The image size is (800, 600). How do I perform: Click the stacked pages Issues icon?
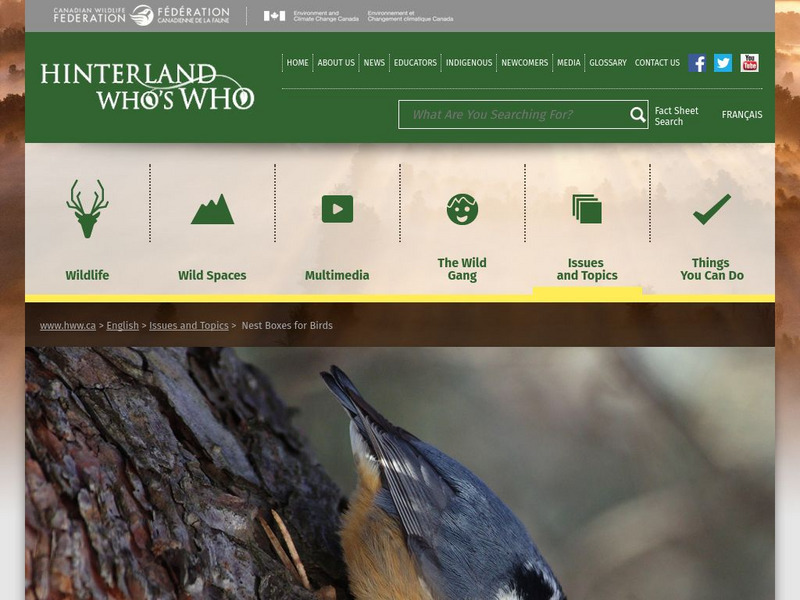587,209
